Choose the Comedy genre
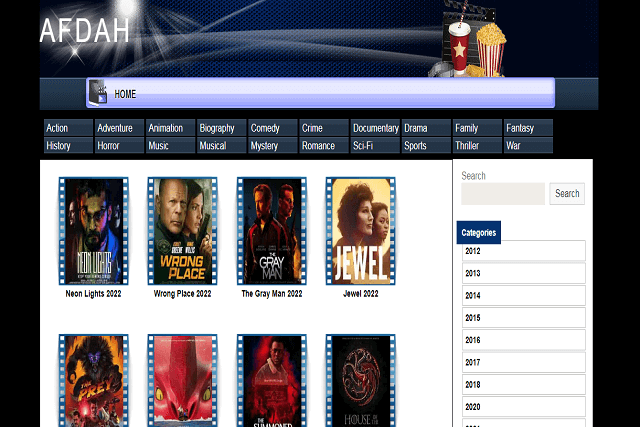This screenshot has width=640, height=427. tap(273, 128)
